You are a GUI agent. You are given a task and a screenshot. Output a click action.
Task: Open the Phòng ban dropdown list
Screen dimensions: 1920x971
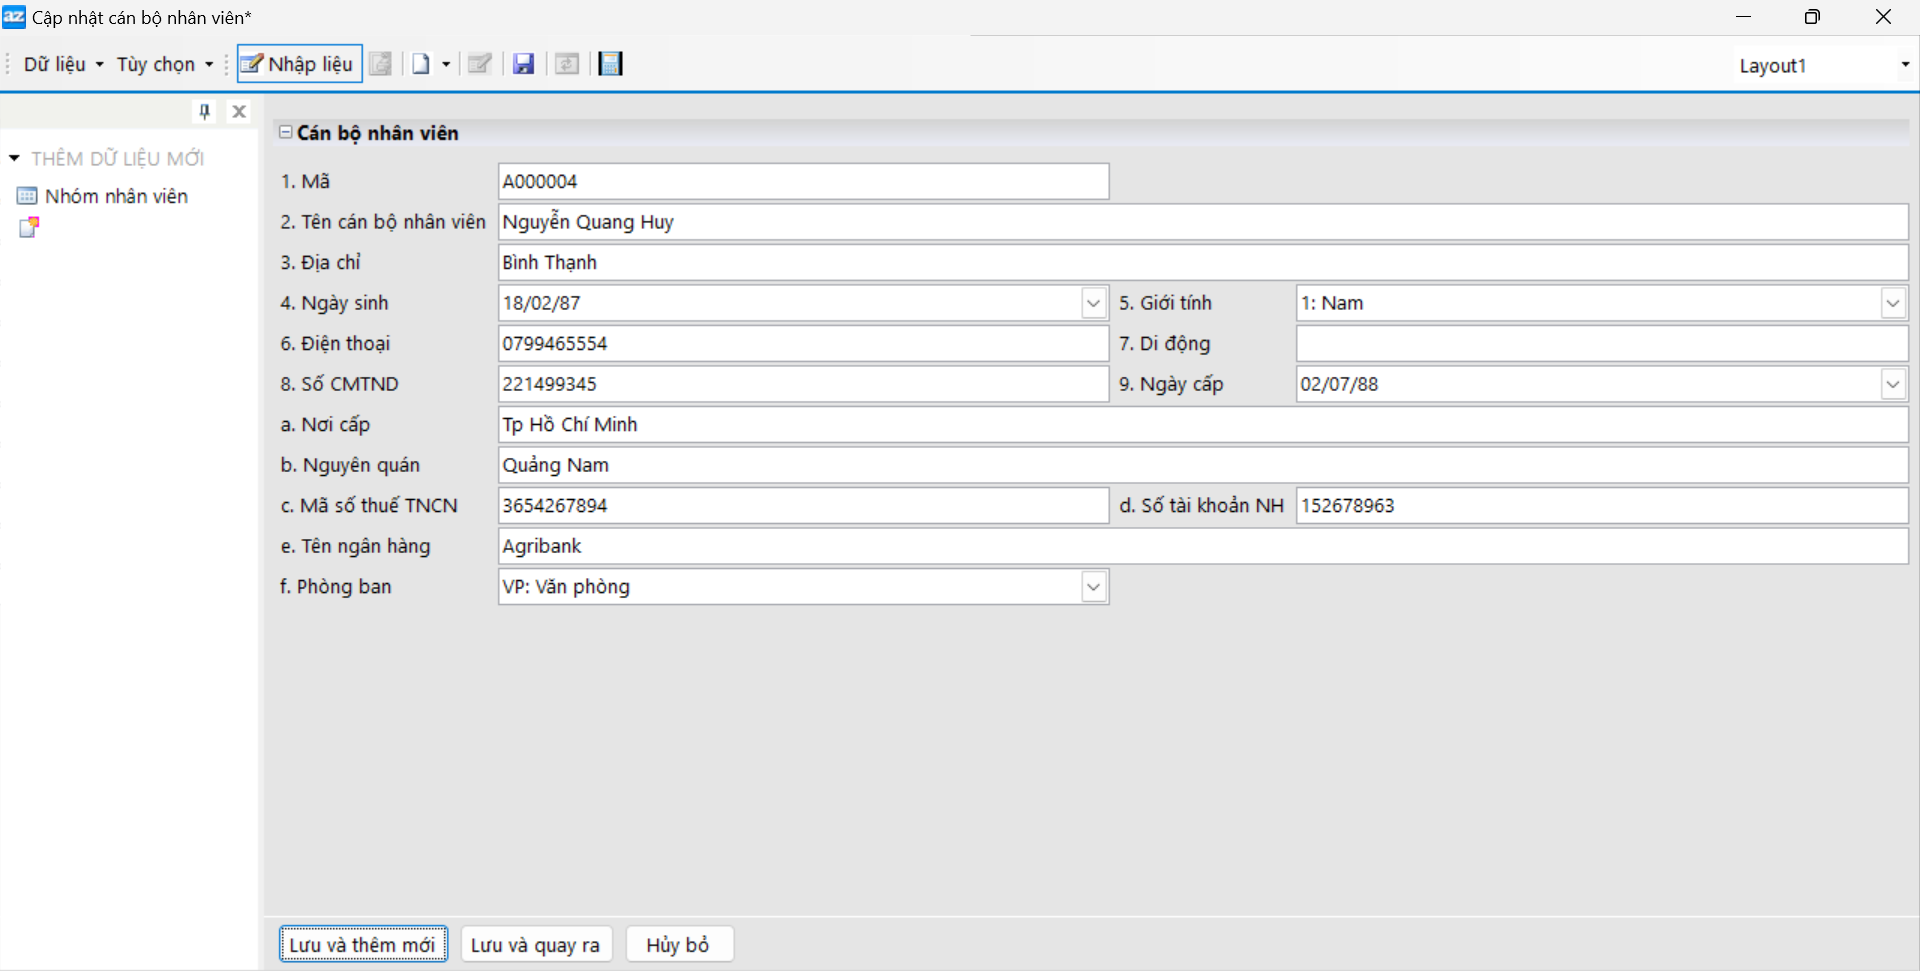pyautogui.click(x=1093, y=587)
